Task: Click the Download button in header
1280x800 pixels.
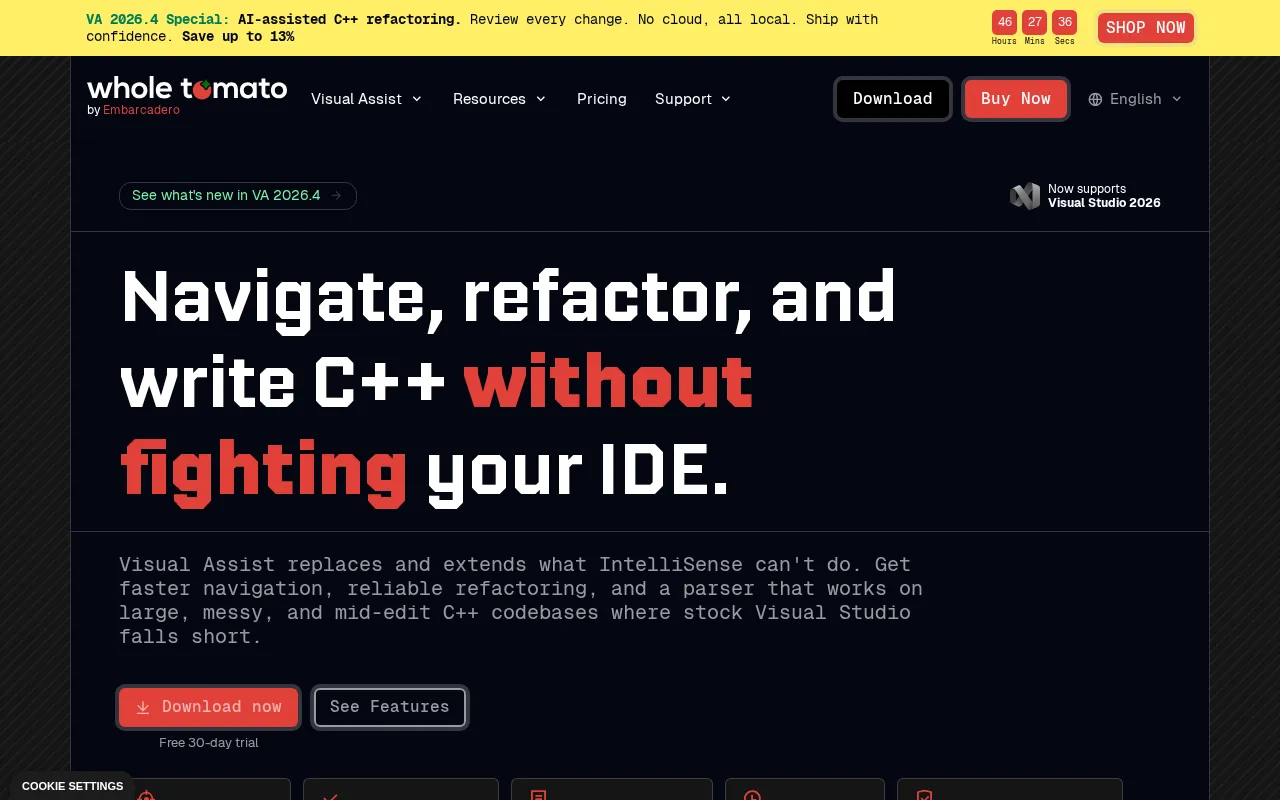Action: 893,99
